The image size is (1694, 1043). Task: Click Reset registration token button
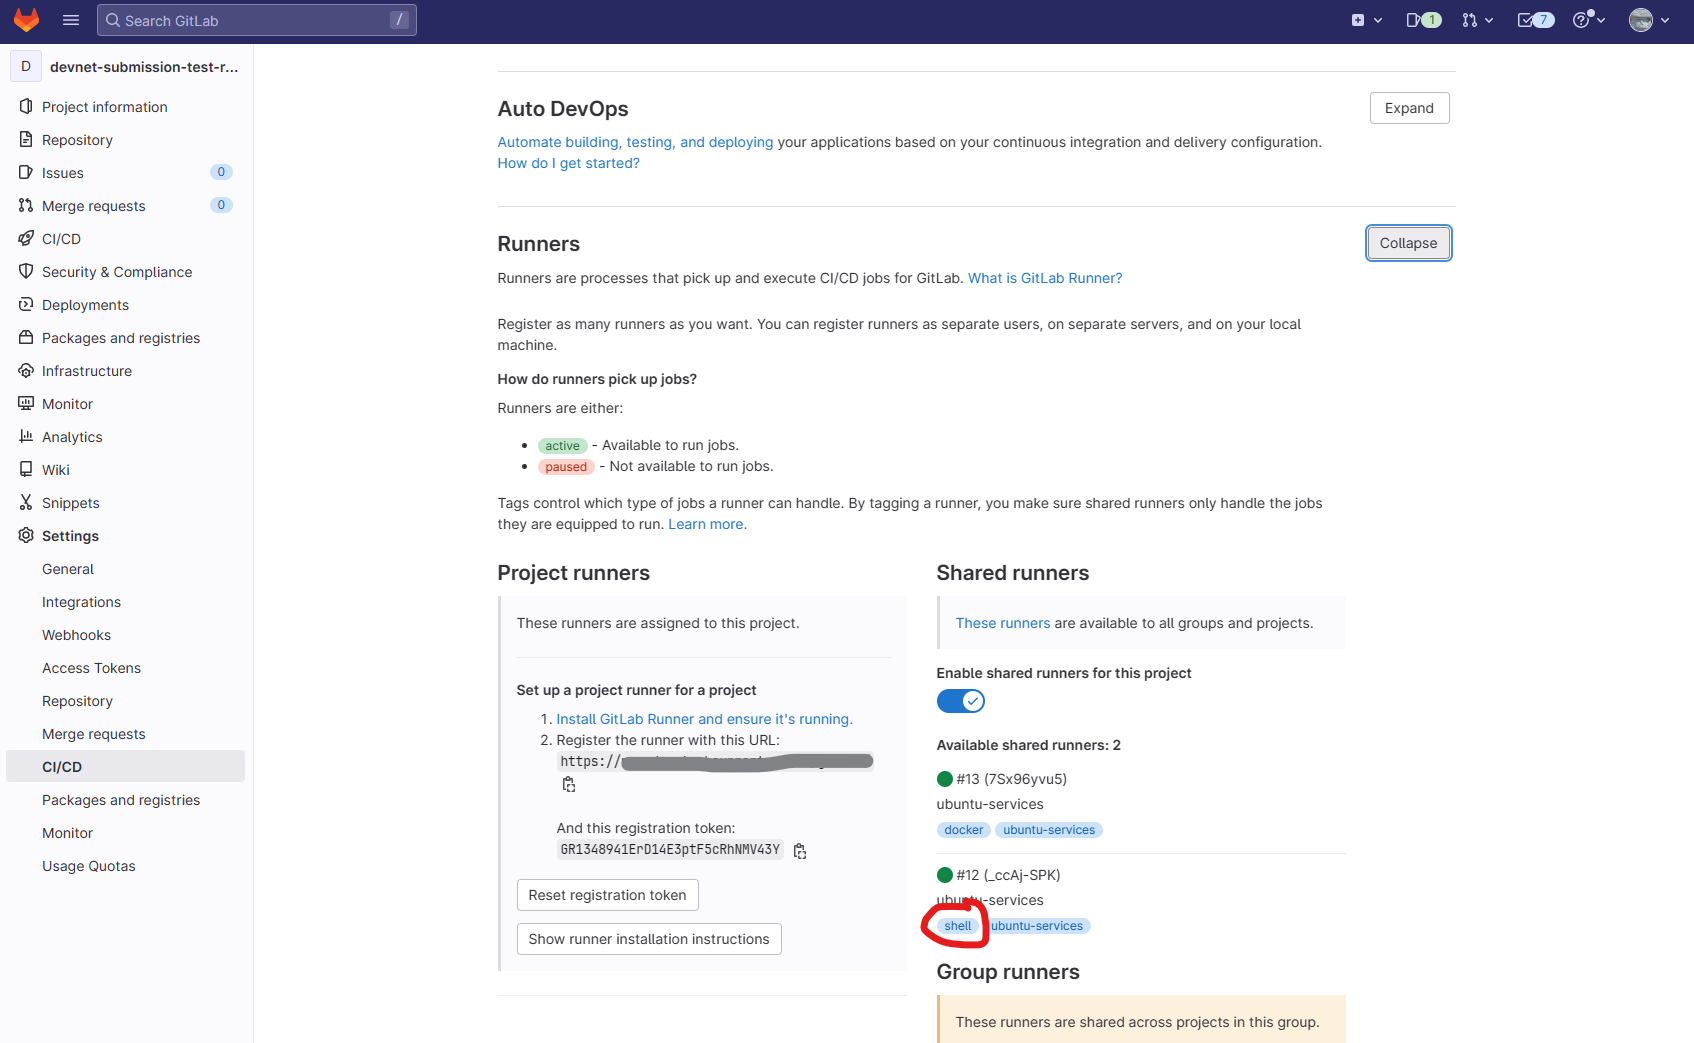click(x=607, y=895)
